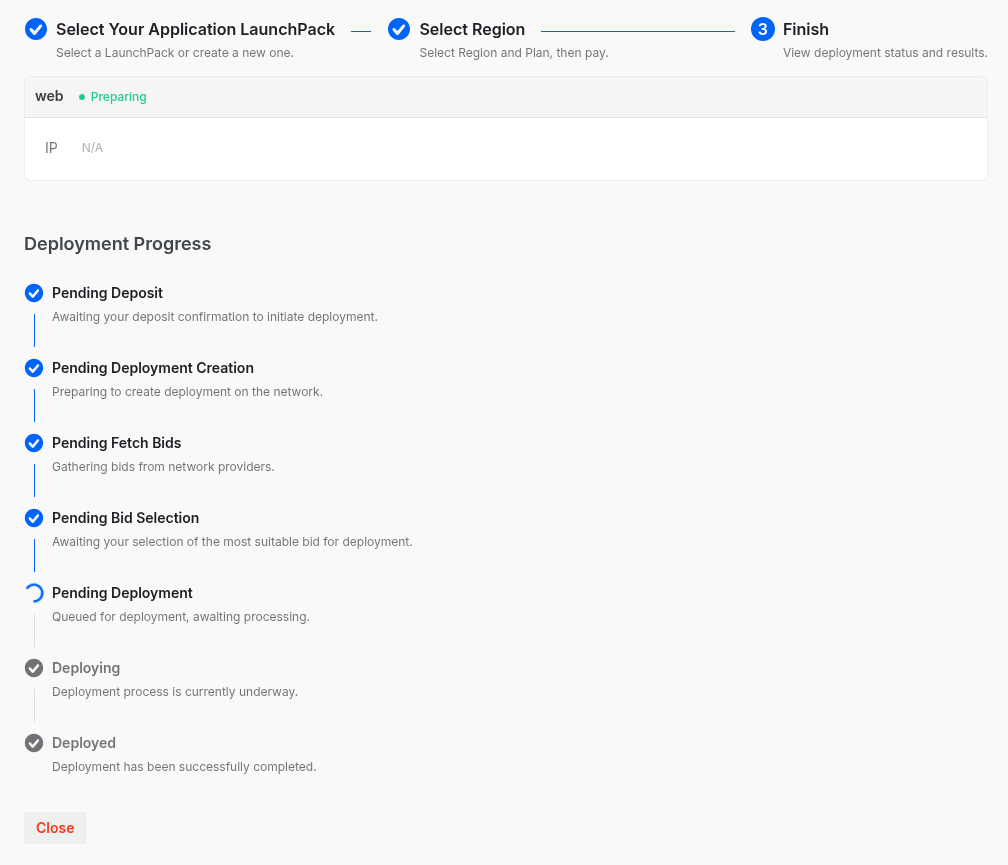The image size is (1008, 865).
Task: Select the Pending Fetch Bids checkmark icon
Action: [33, 443]
